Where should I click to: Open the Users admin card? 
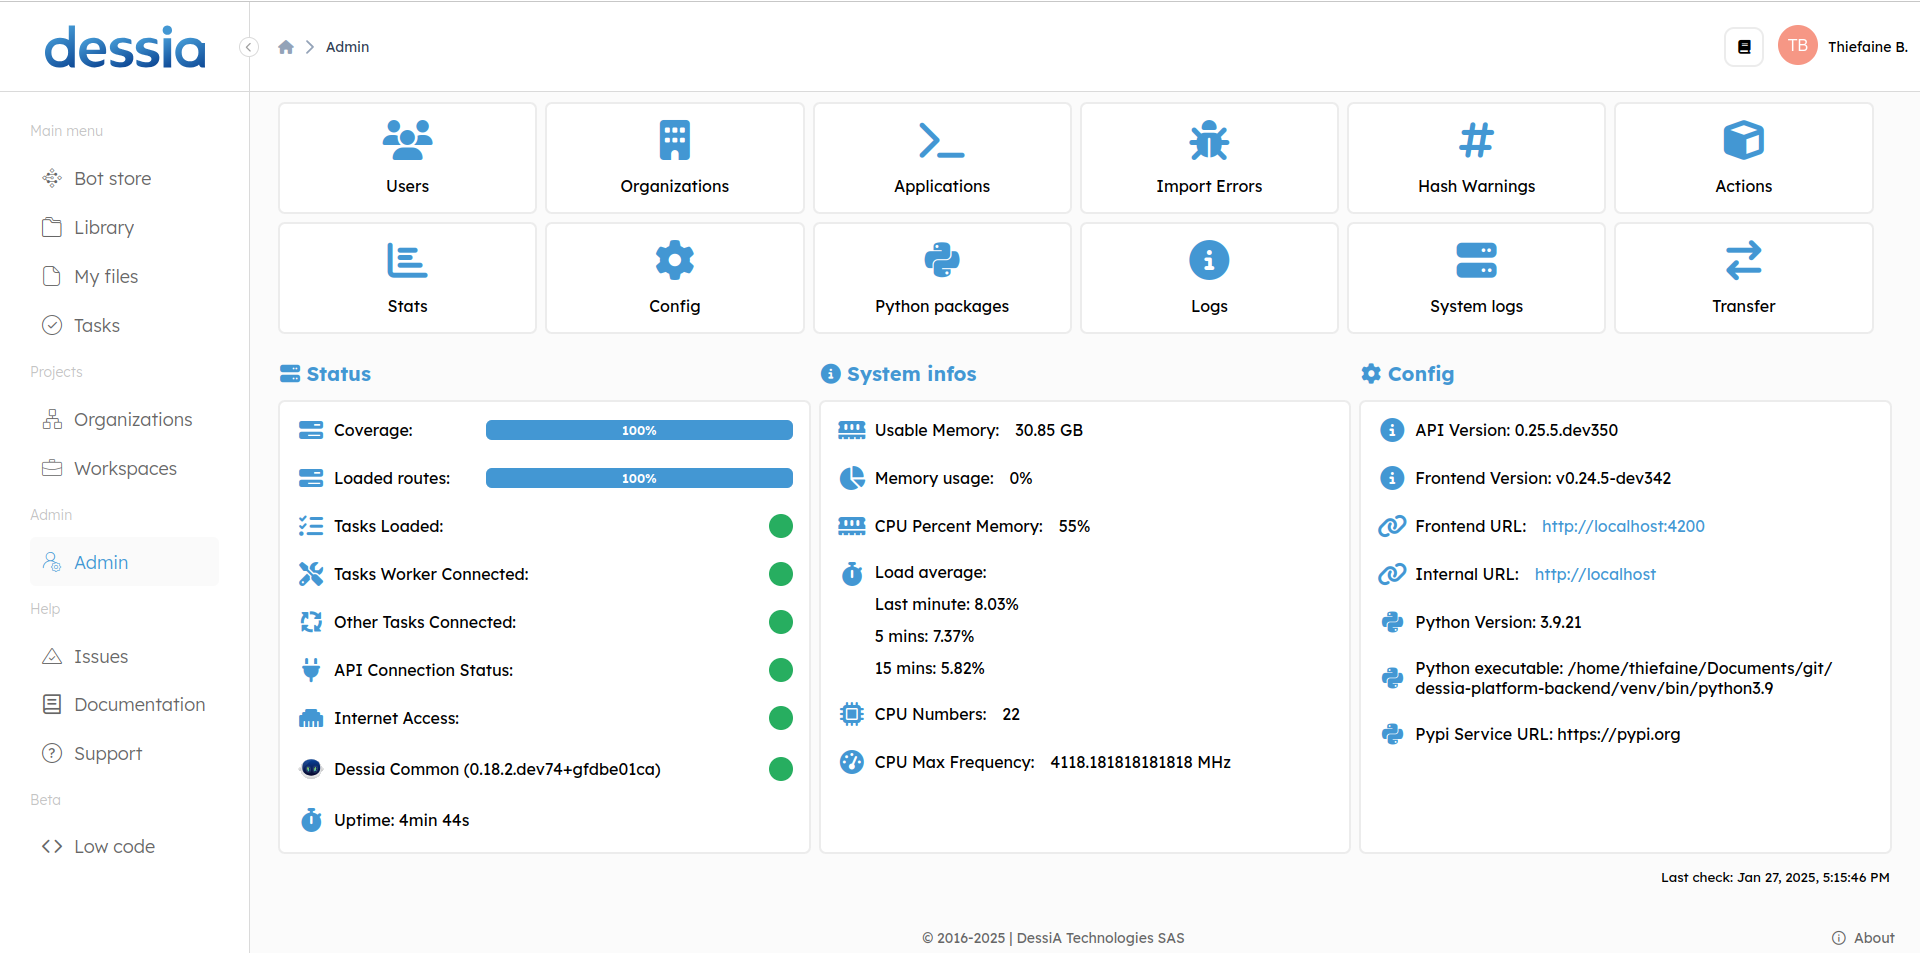pos(407,158)
